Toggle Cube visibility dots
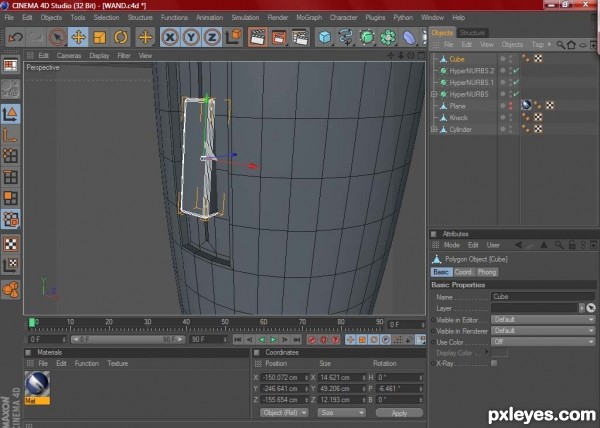 point(510,59)
